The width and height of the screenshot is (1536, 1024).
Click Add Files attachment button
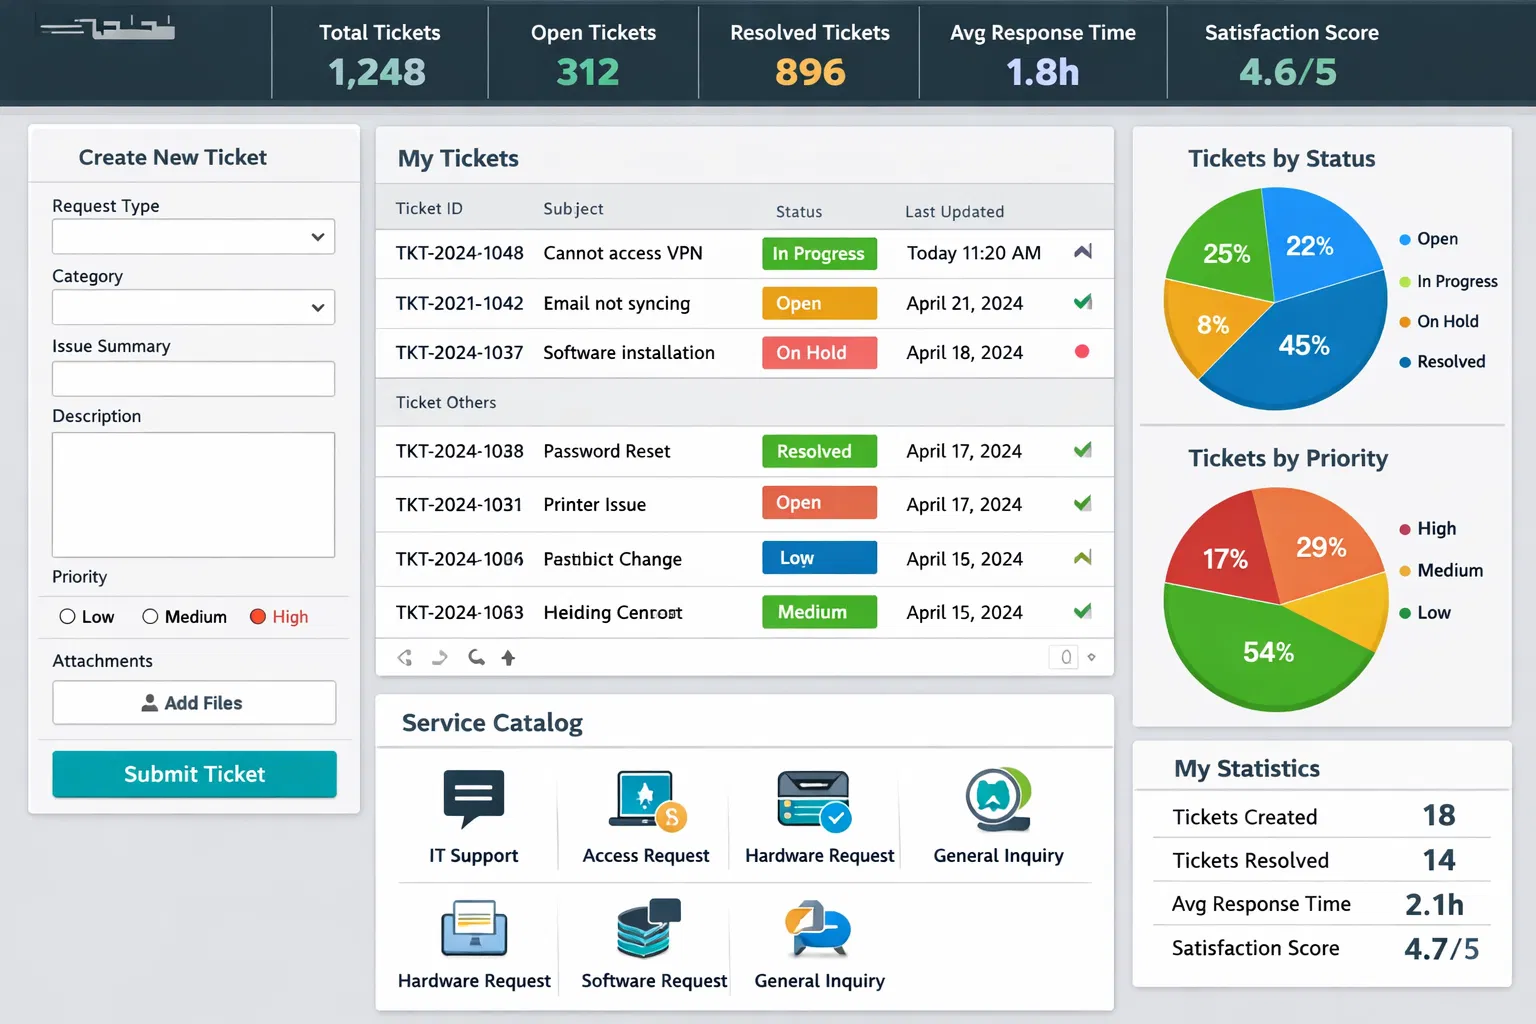tap(194, 703)
